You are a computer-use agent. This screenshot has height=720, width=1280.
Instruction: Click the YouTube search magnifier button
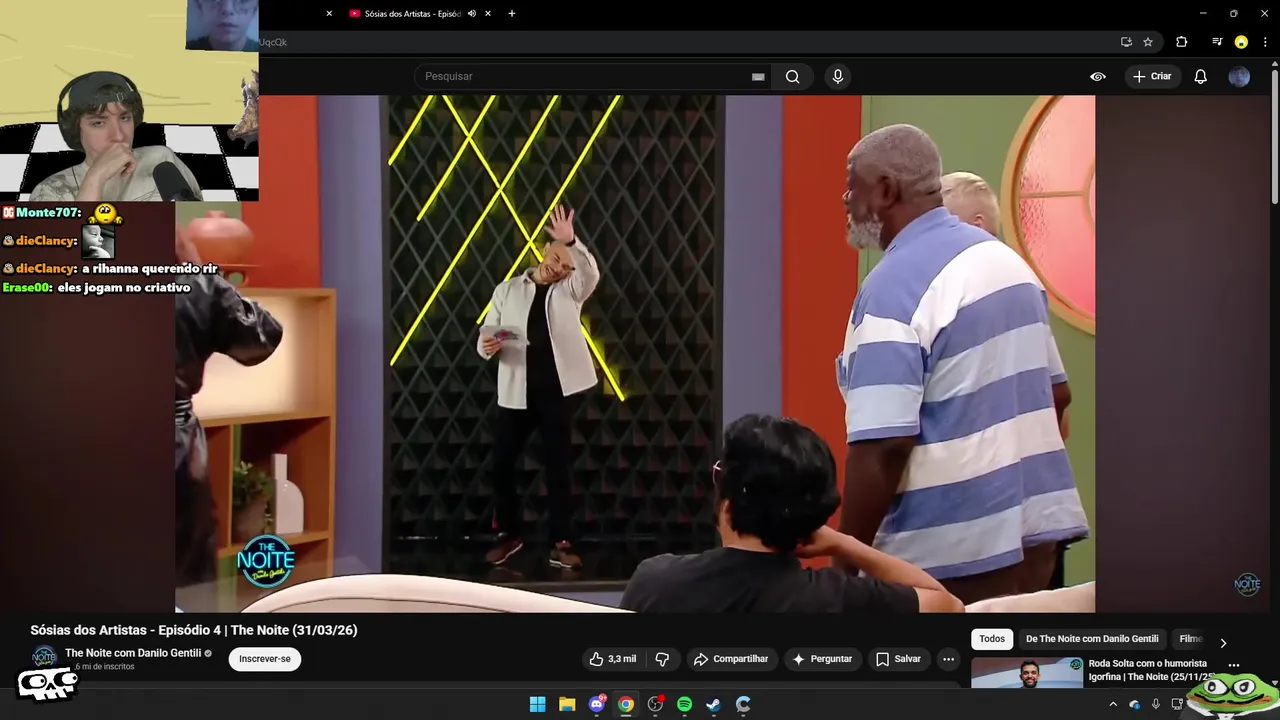[x=792, y=77]
